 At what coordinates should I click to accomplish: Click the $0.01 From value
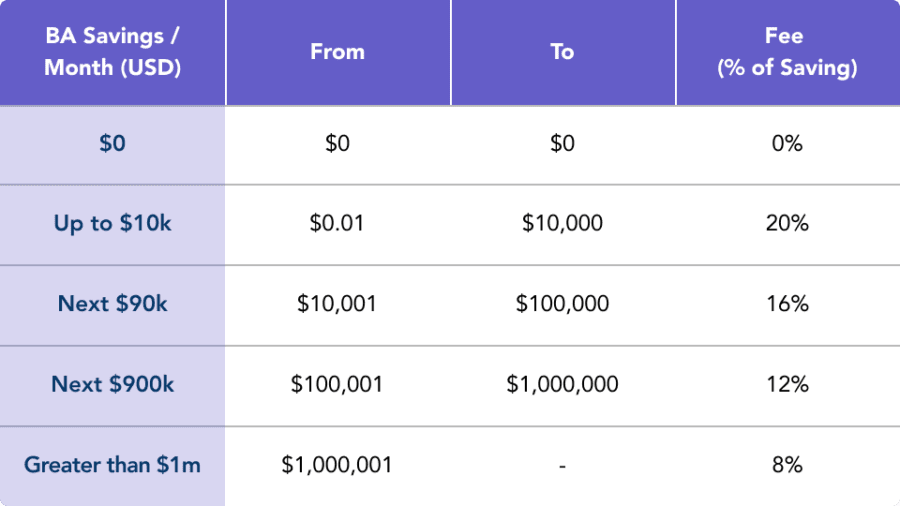[x=337, y=223]
